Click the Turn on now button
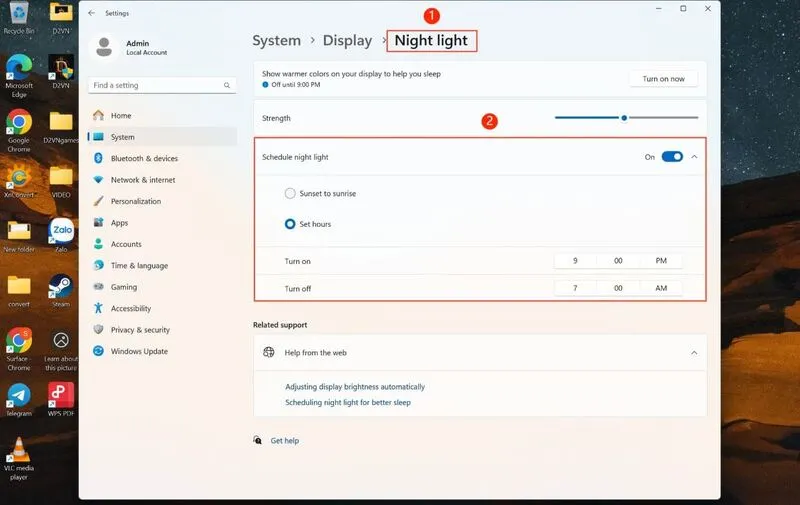This screenshot has width=800, height=505. [663, 79]
